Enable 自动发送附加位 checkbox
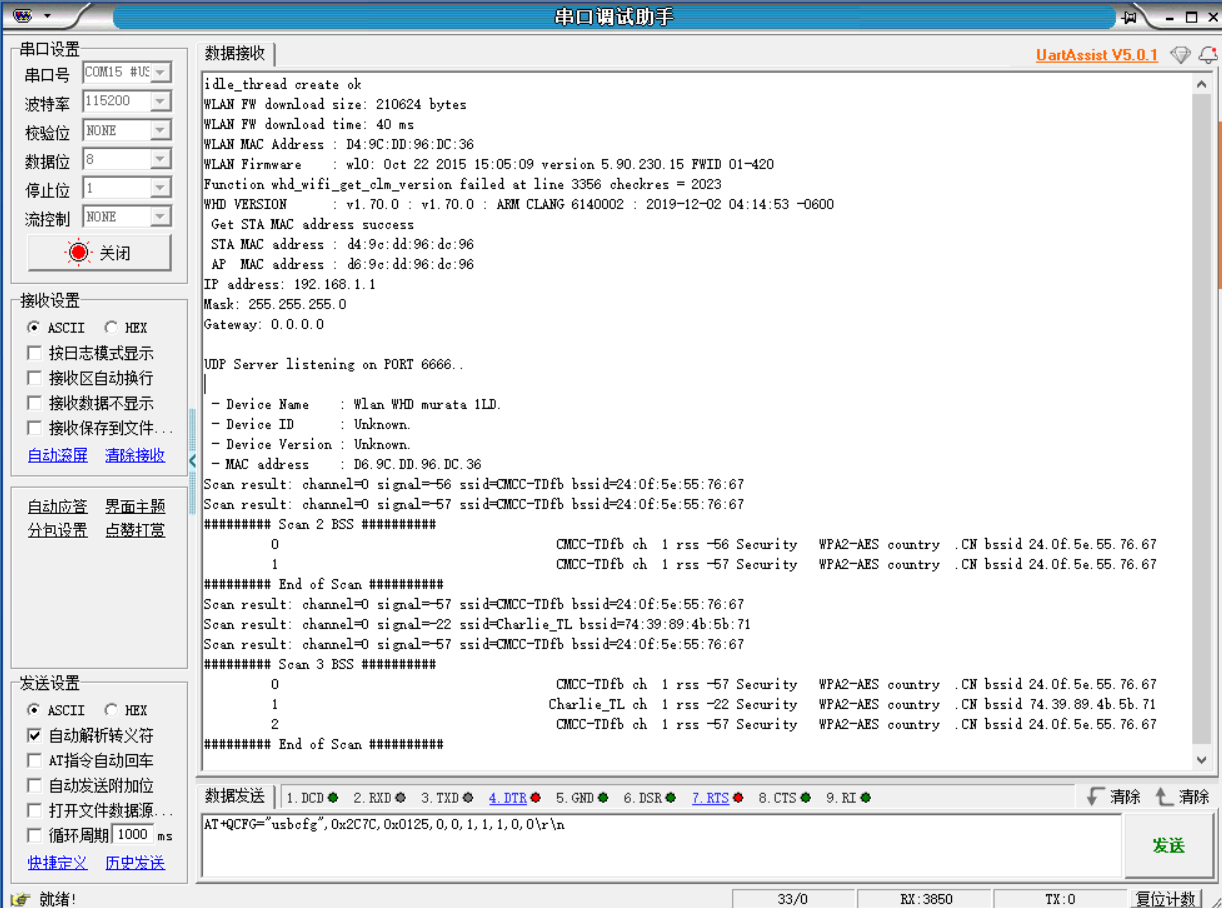Image resolution: width=1222 pixels, height=908 pixels. (34, 785)
